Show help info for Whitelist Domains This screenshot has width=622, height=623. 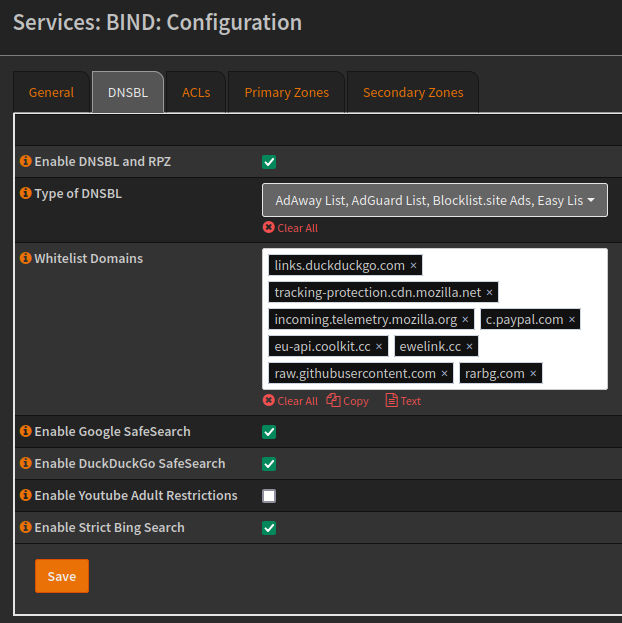click(26, 258)
